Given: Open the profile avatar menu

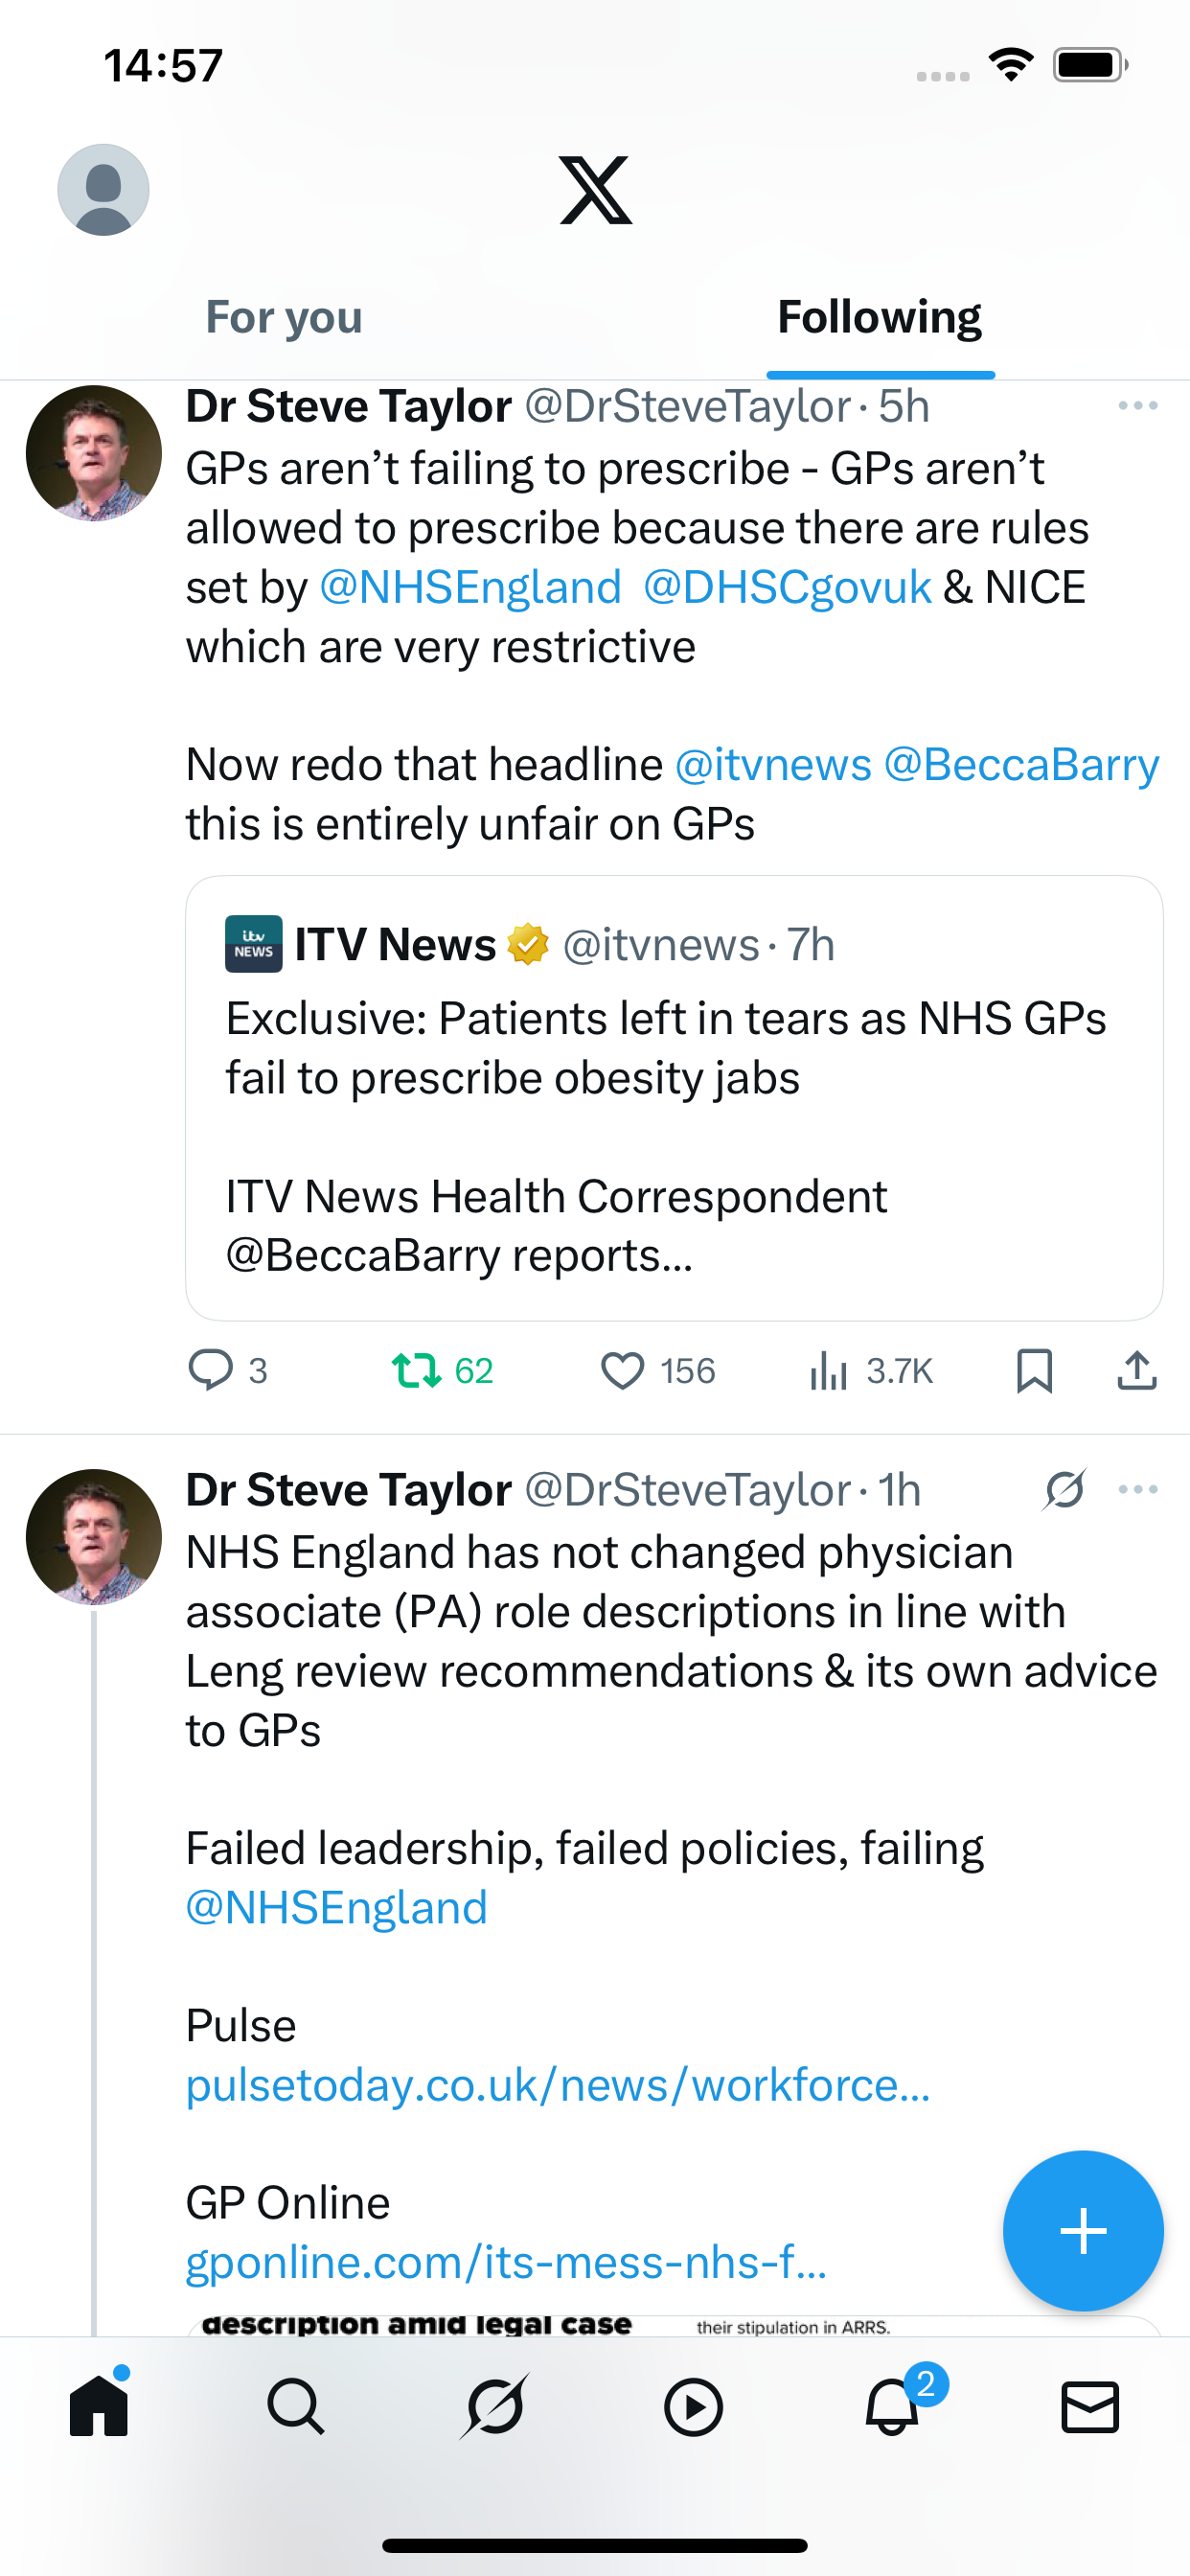Looking at the screenshot, I should 103,190.
